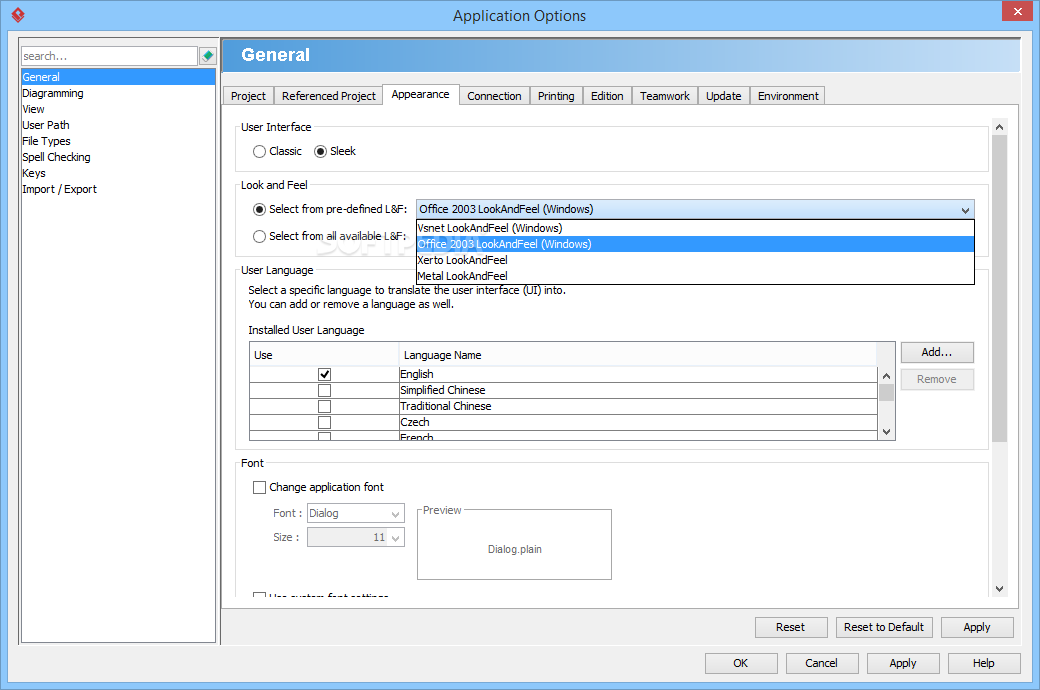Select View in the options list
Viewport: 1040px width, 690px height.
point(119,109)
